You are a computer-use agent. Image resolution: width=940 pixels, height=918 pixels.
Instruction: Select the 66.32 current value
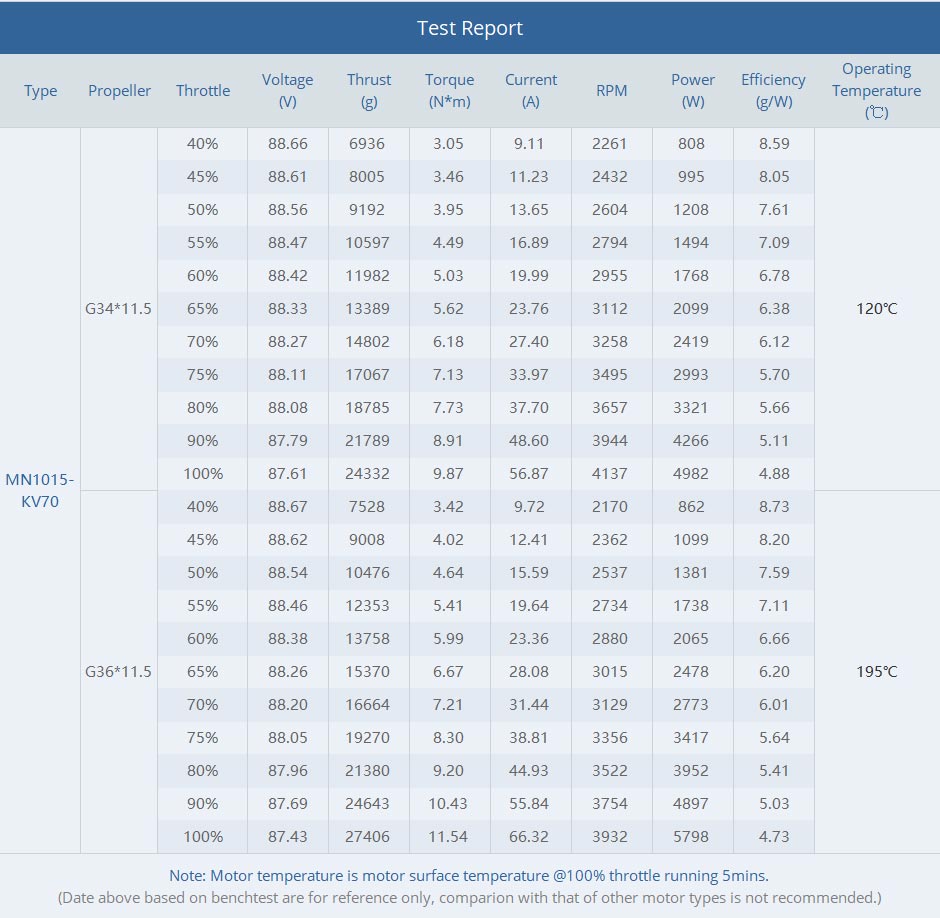[530, 837]
